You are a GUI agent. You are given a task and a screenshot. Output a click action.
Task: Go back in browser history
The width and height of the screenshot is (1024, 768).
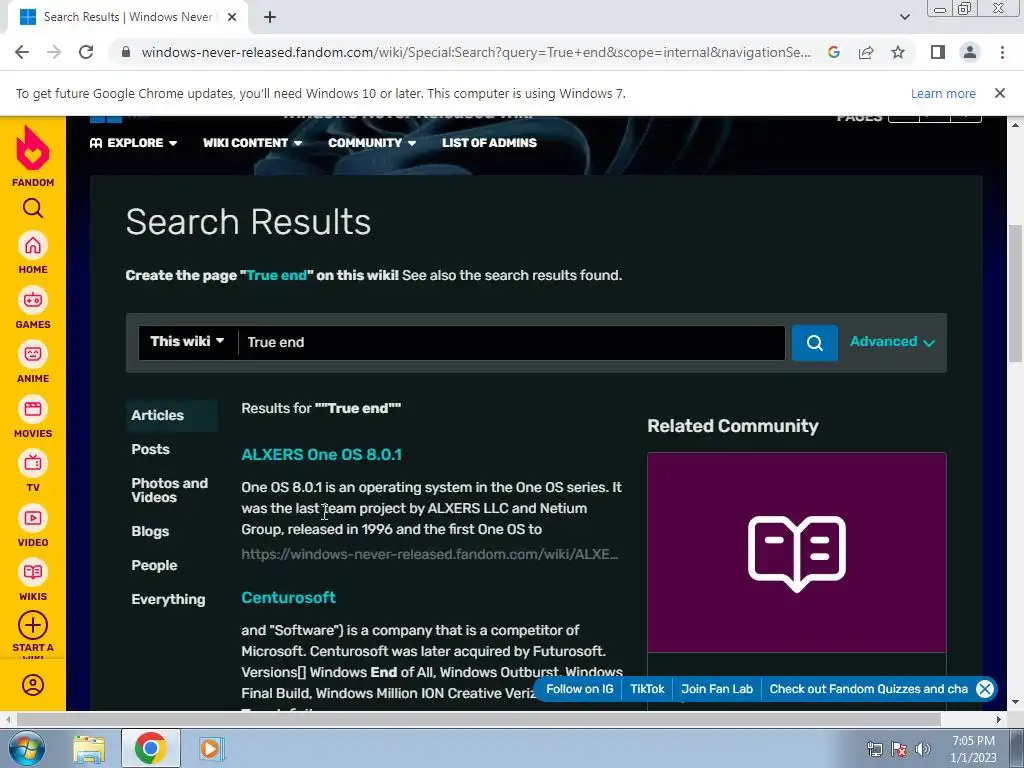click(22, 52)
